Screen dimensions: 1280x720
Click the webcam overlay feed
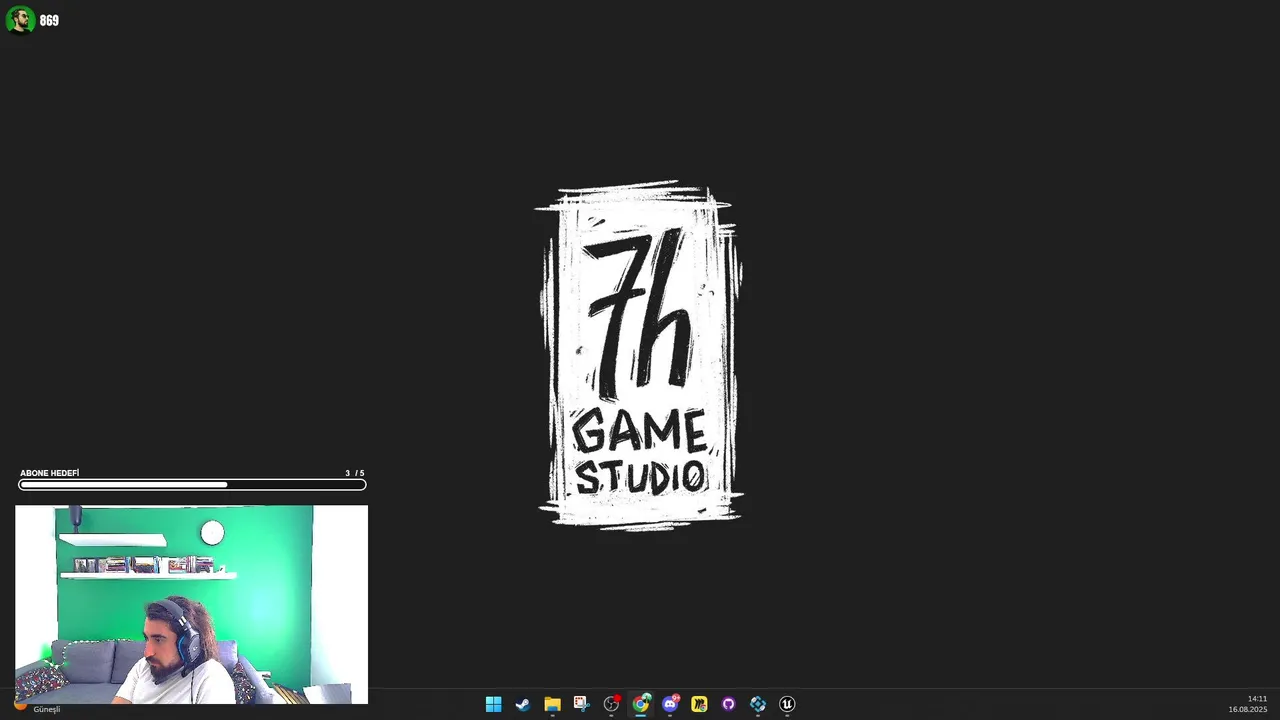pos(191,604)
